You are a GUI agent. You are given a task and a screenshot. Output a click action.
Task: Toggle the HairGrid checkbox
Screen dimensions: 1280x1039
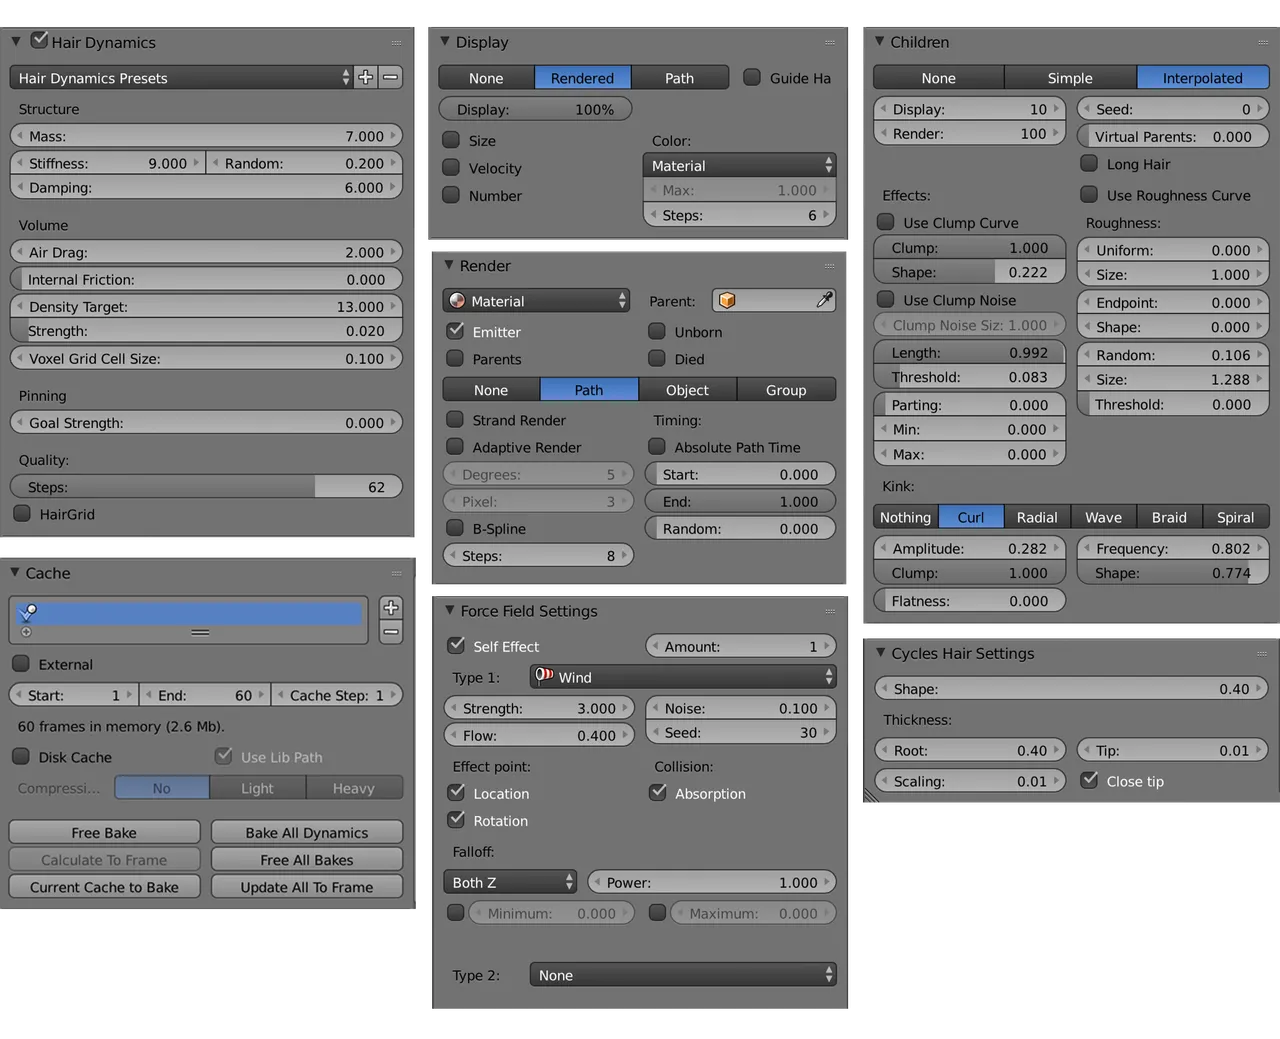point(22,513)
